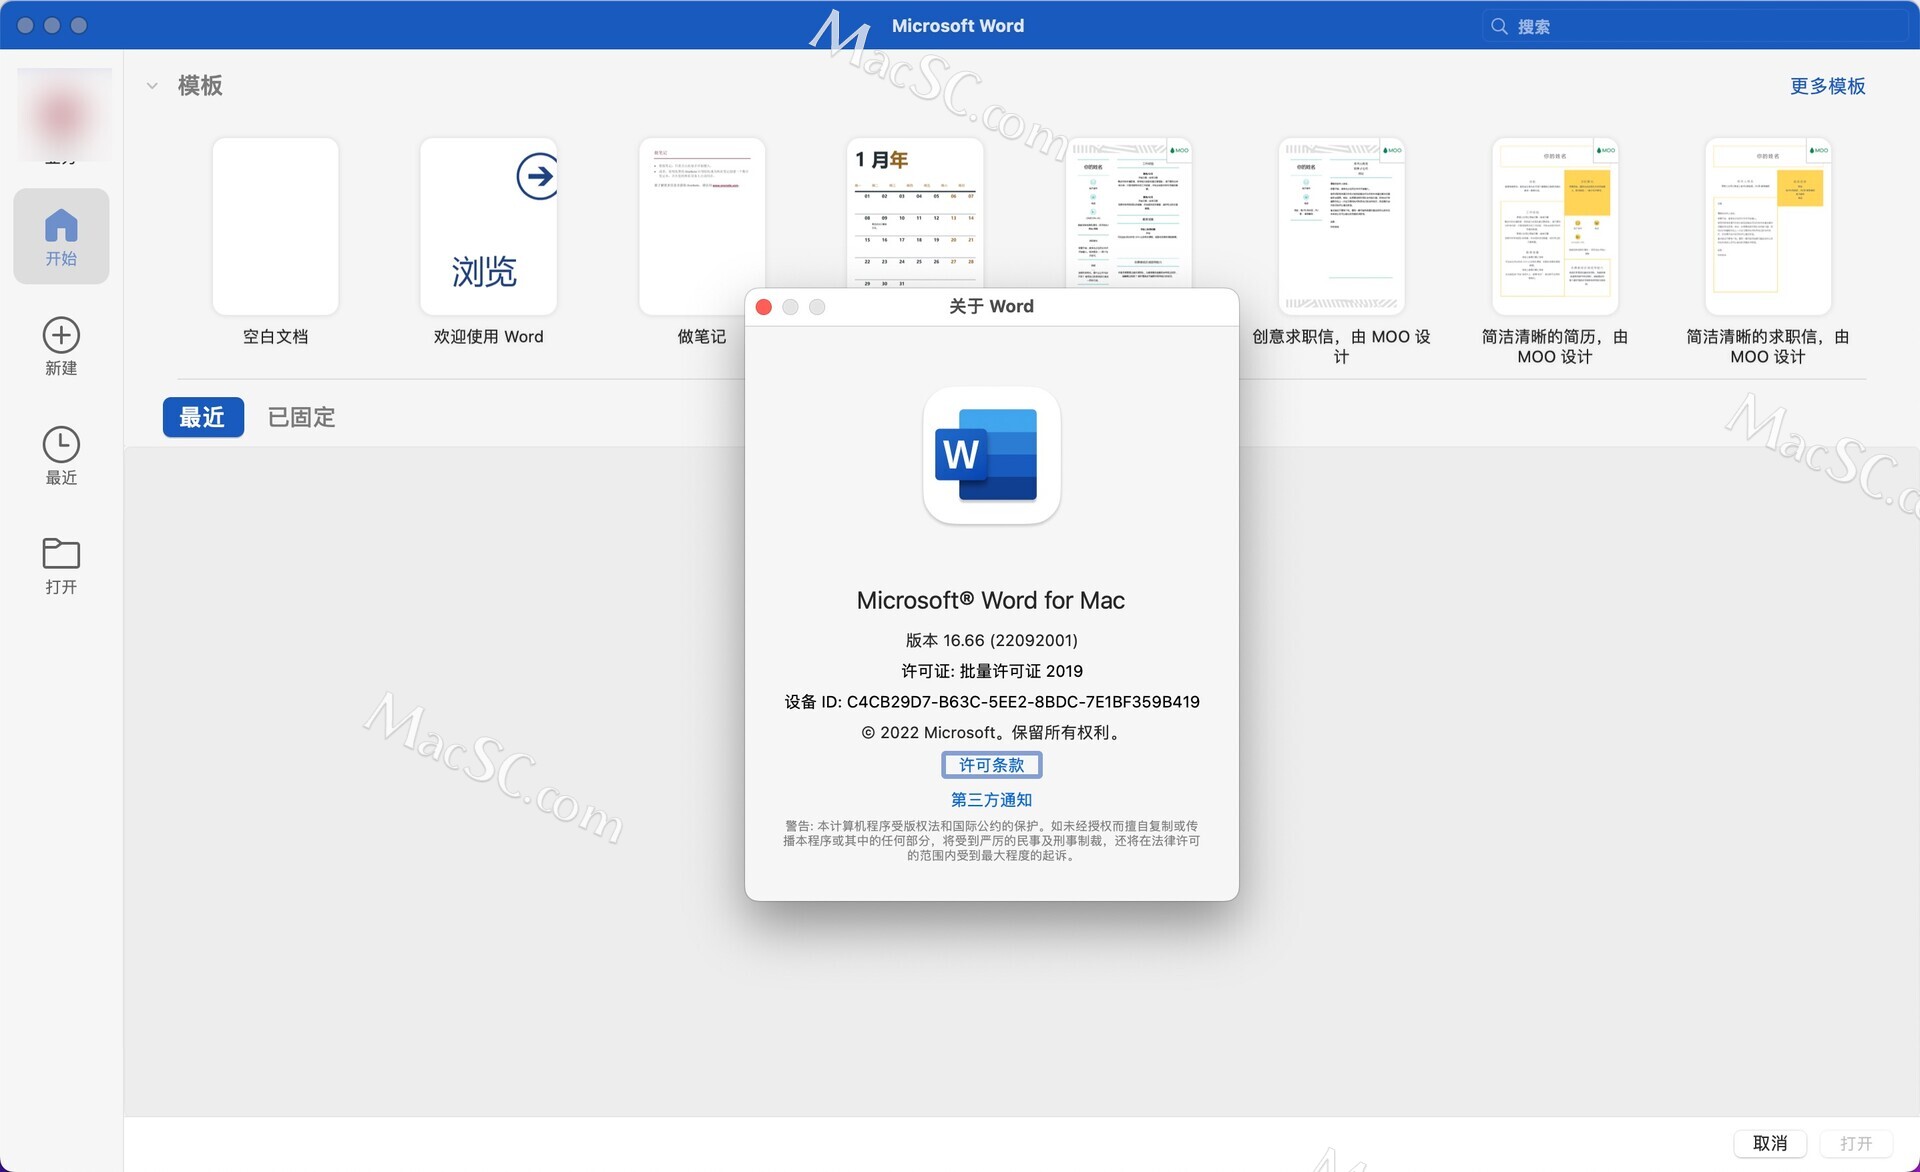The image size is (1920, 1172).
Task: Select the calendar 1月年 template thumbnail
Action: [x=914, y=212]
